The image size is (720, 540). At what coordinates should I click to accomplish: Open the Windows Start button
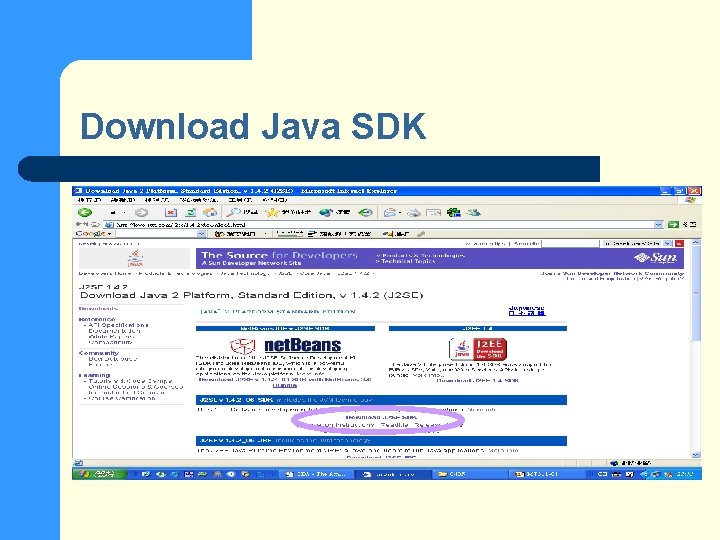pyautogui.click(x=98, y=474)
